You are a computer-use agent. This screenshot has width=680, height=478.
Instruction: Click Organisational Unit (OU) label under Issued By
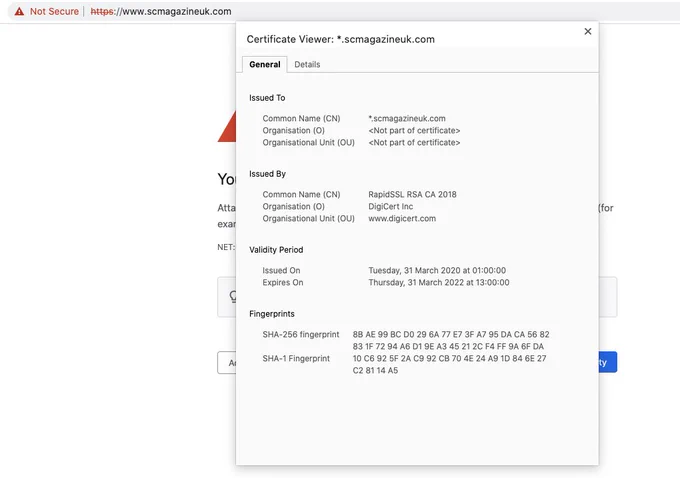tap(308, 219)
